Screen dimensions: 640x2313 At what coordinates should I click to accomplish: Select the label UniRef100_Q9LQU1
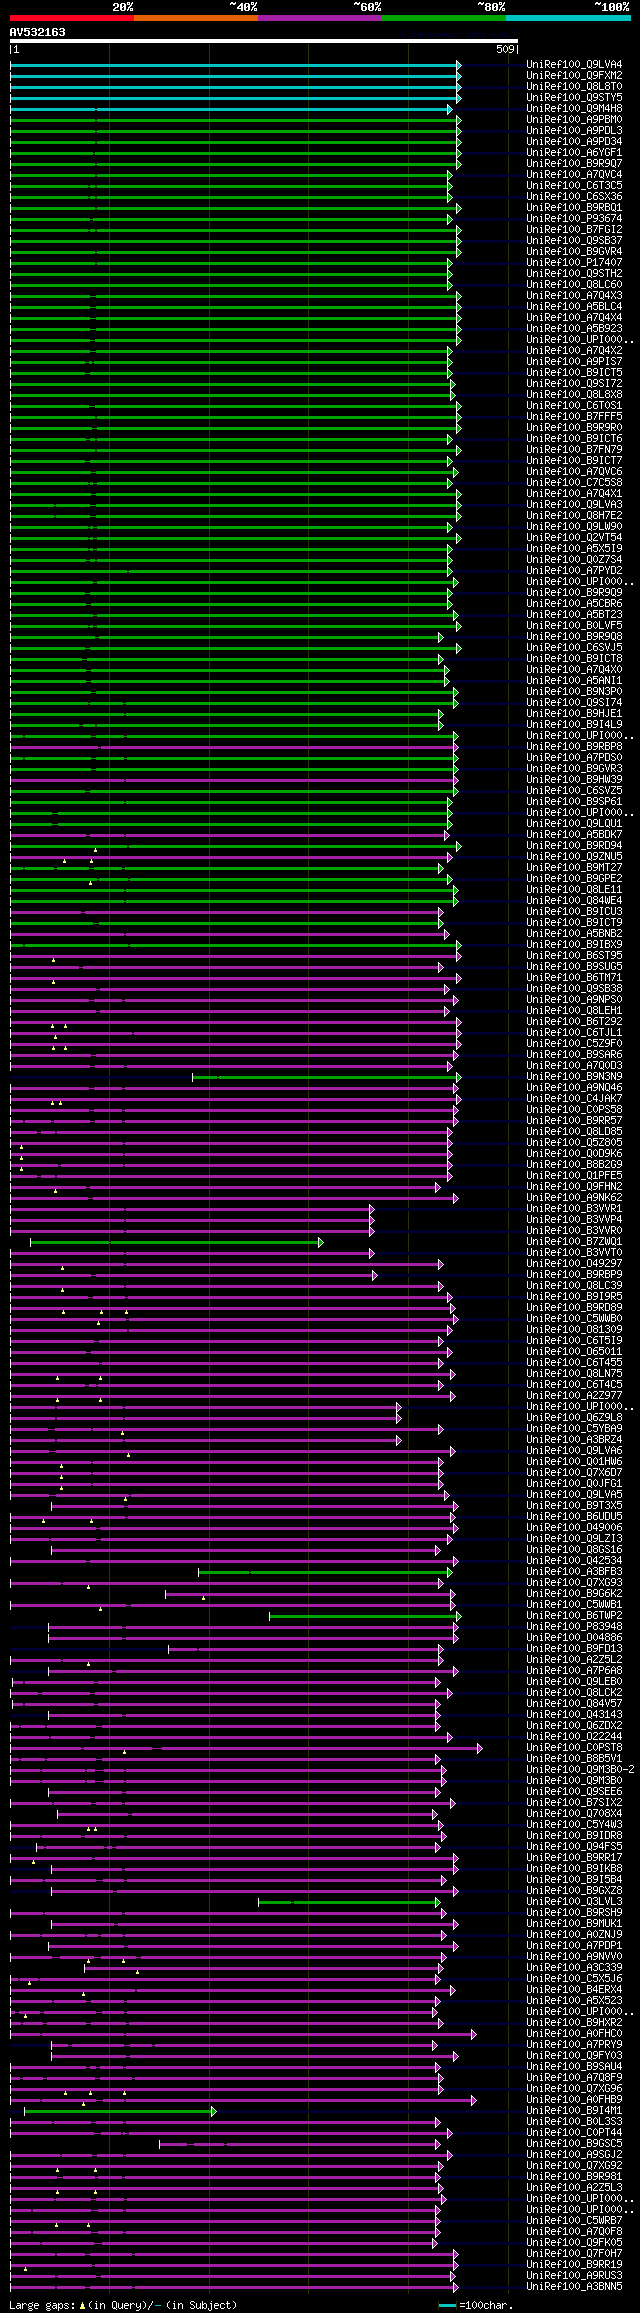574,824
